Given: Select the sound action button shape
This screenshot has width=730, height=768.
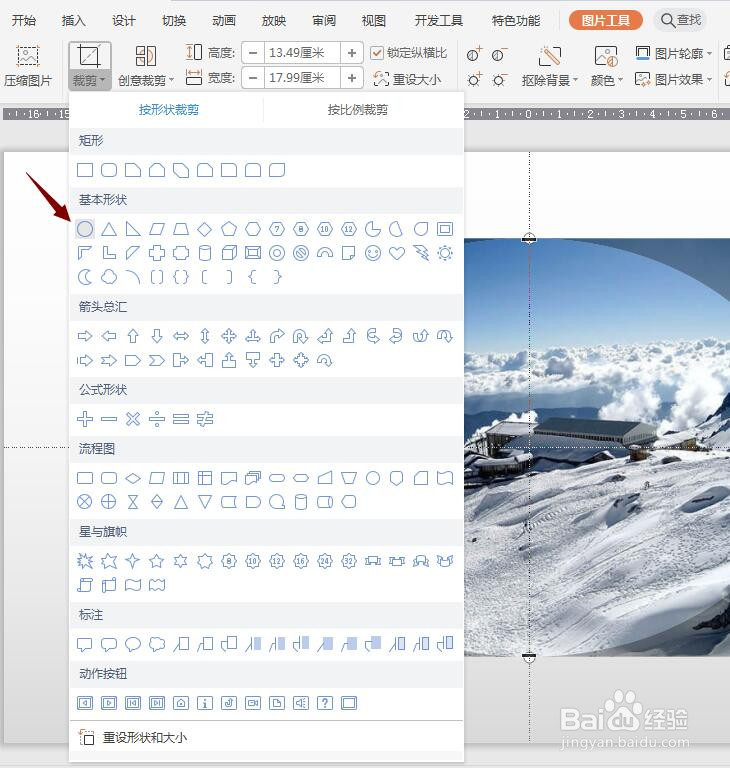Looking at the screenshot, I should (301, 703).
